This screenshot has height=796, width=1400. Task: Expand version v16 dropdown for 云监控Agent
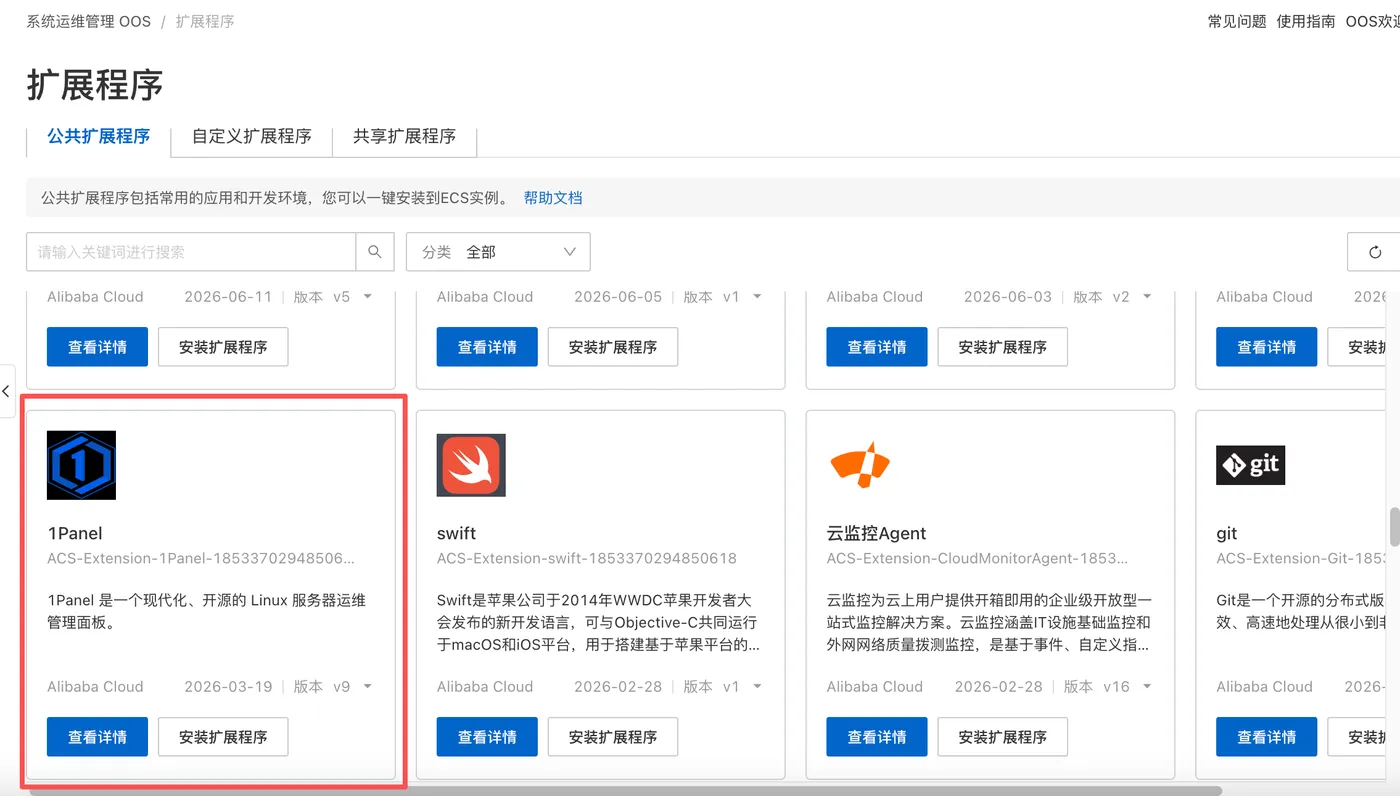click(1147, 687)
